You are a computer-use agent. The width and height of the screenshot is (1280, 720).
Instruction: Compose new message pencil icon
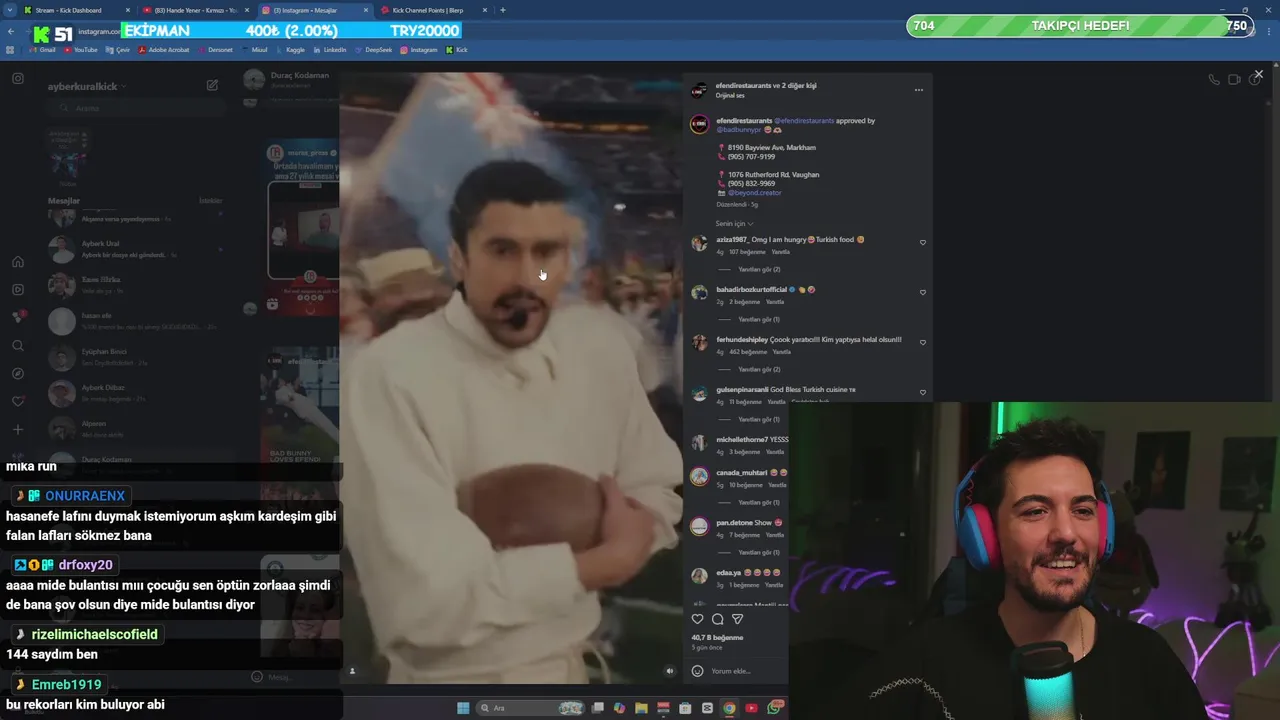coord(212,86)
